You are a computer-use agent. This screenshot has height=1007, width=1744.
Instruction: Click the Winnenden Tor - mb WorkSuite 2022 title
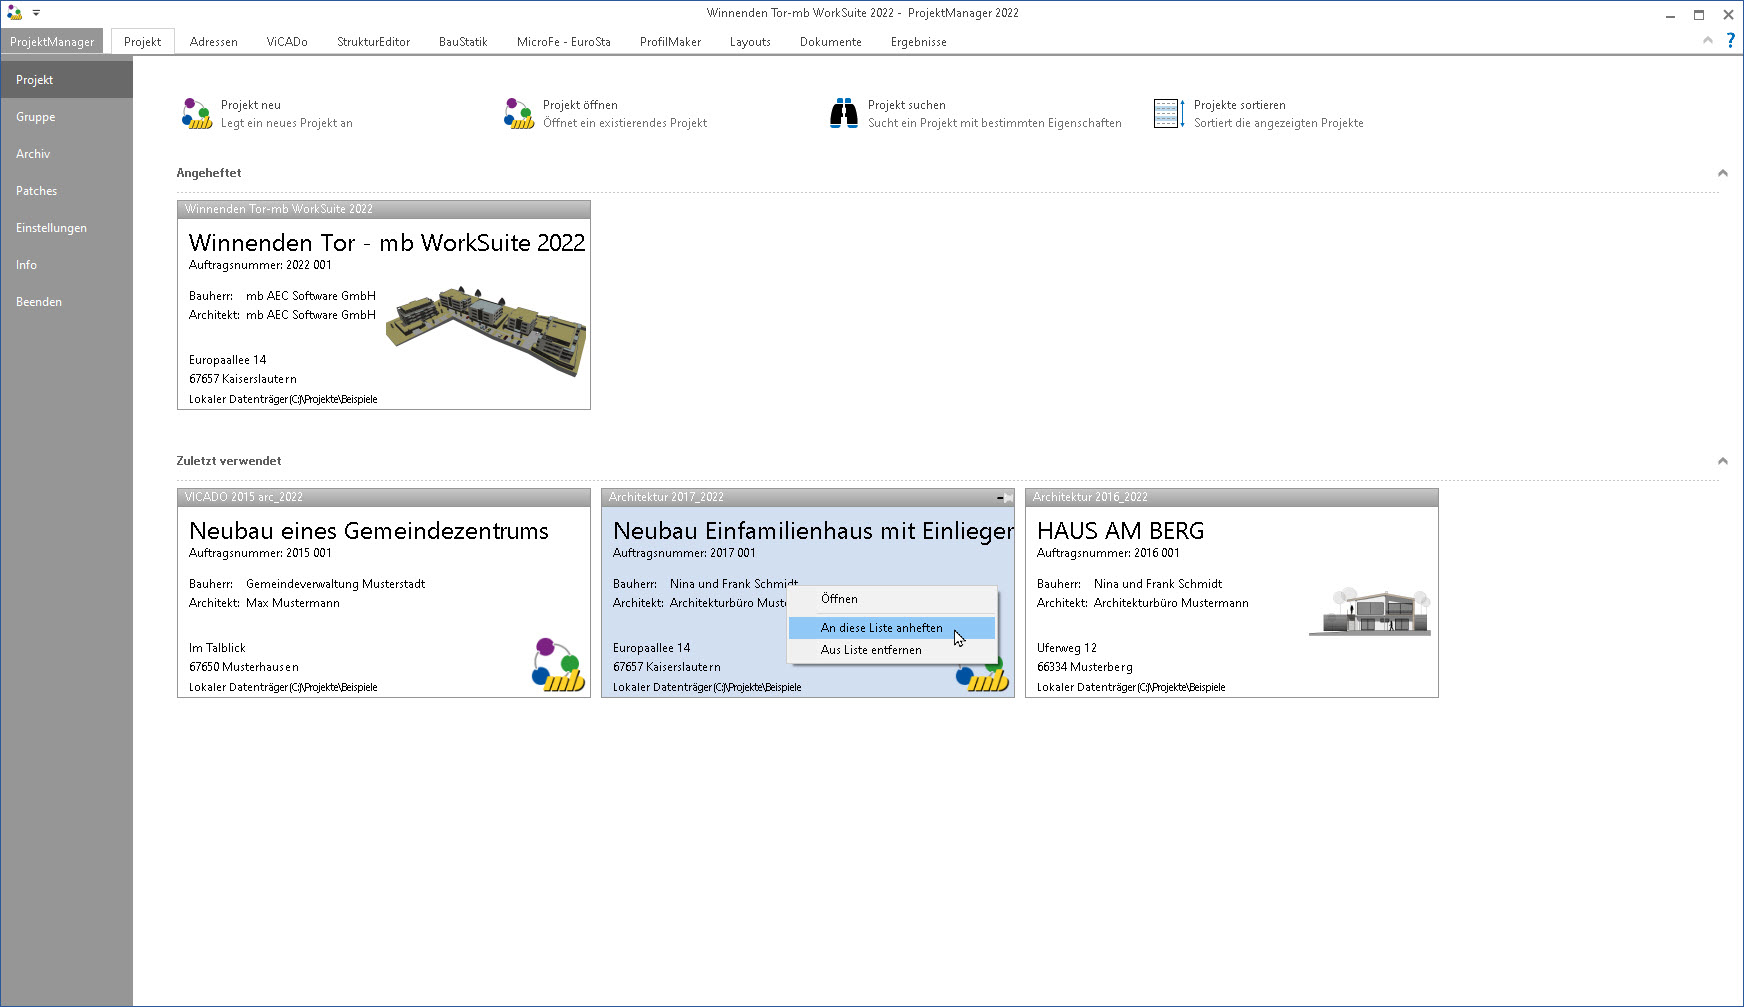tap(387, 243)
